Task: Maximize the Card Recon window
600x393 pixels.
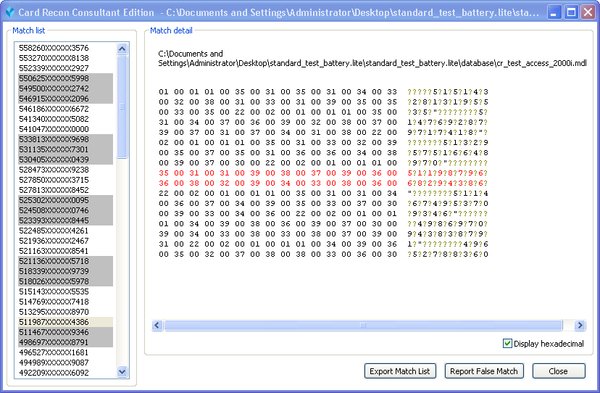Action: pos(571,13)
